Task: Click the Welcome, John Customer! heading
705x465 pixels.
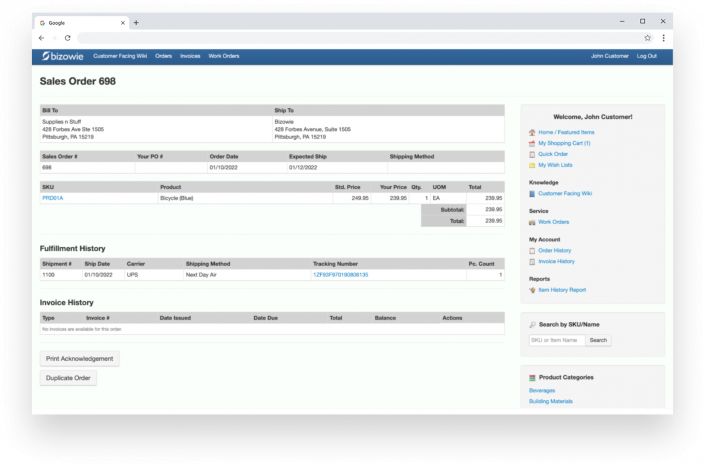Action: 593,117
